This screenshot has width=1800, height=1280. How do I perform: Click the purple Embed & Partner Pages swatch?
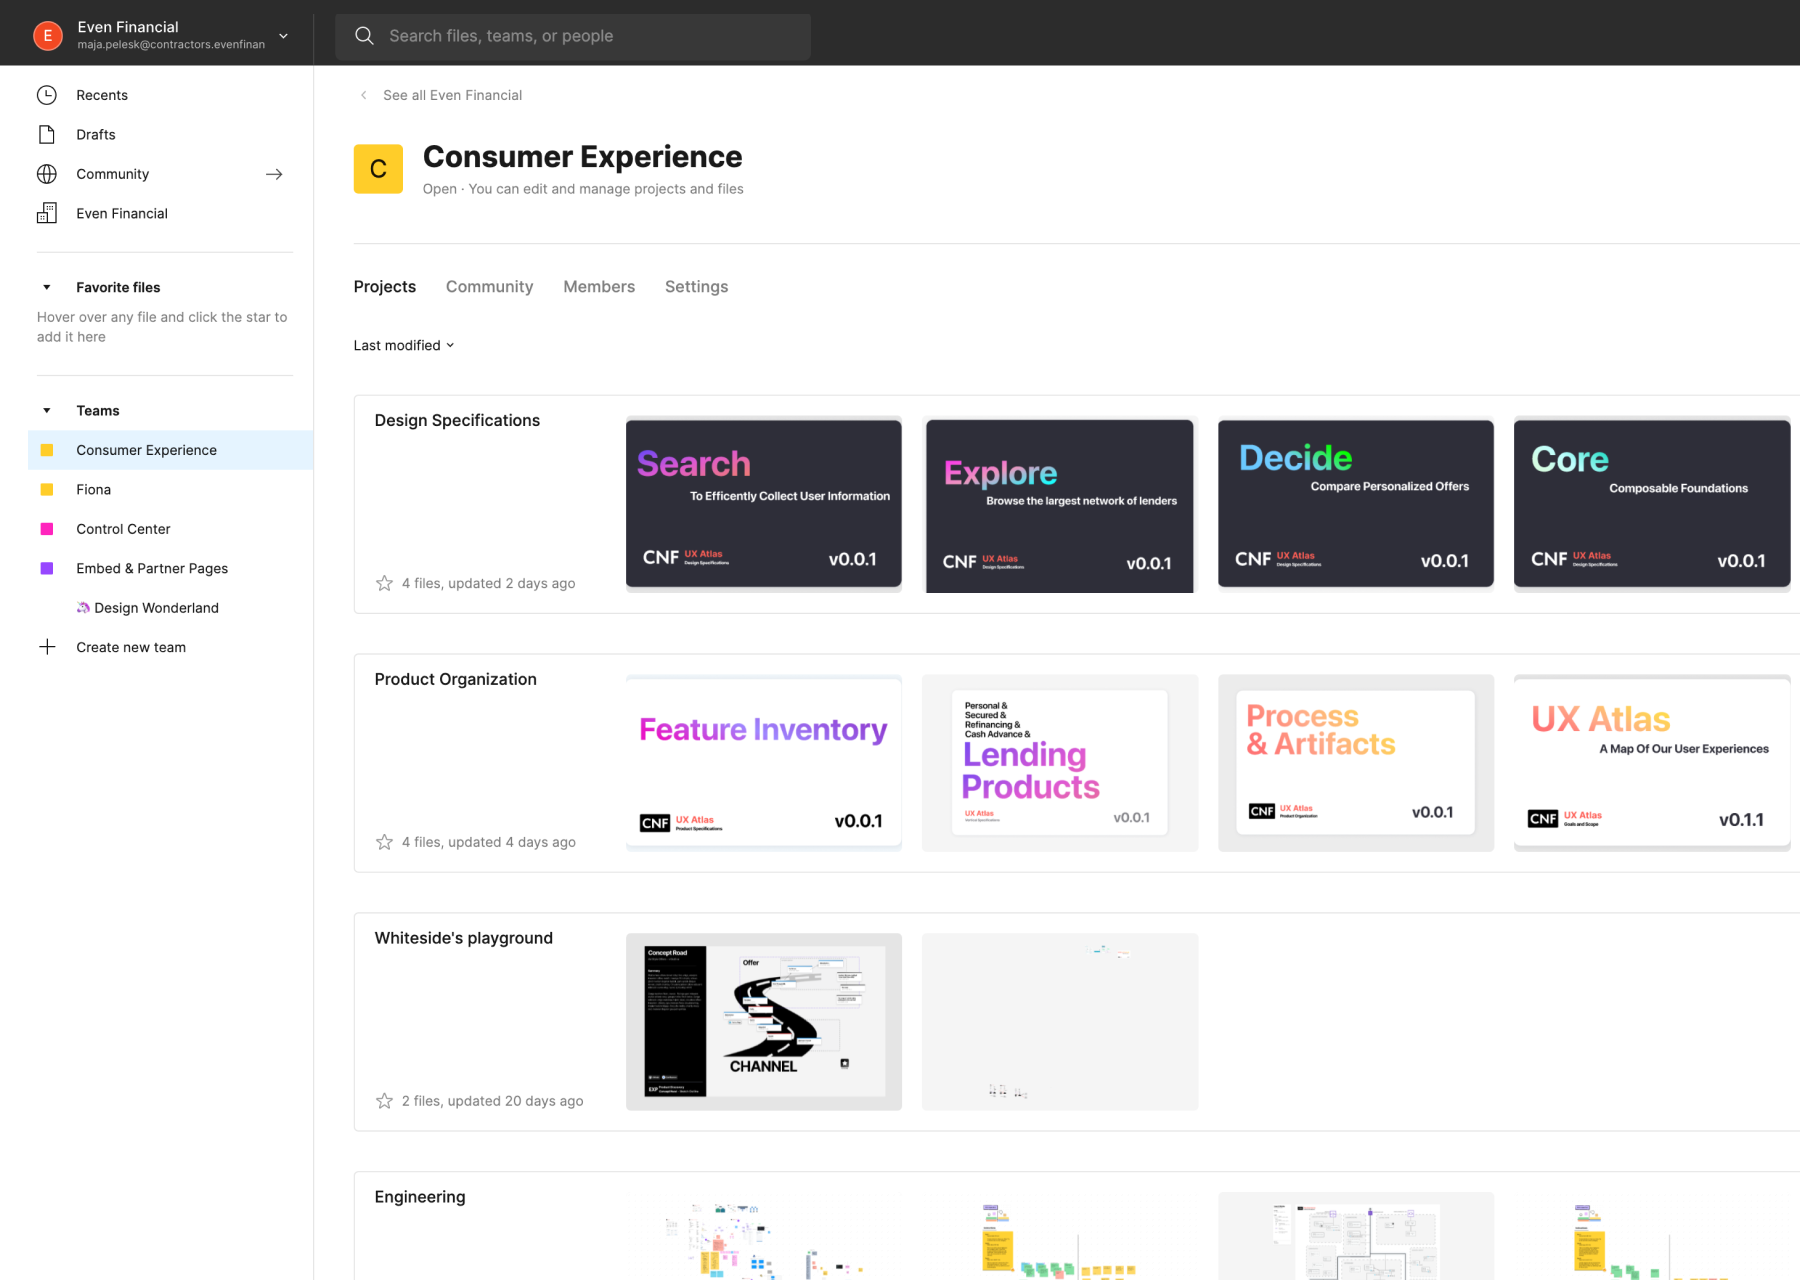coord(47,568)
